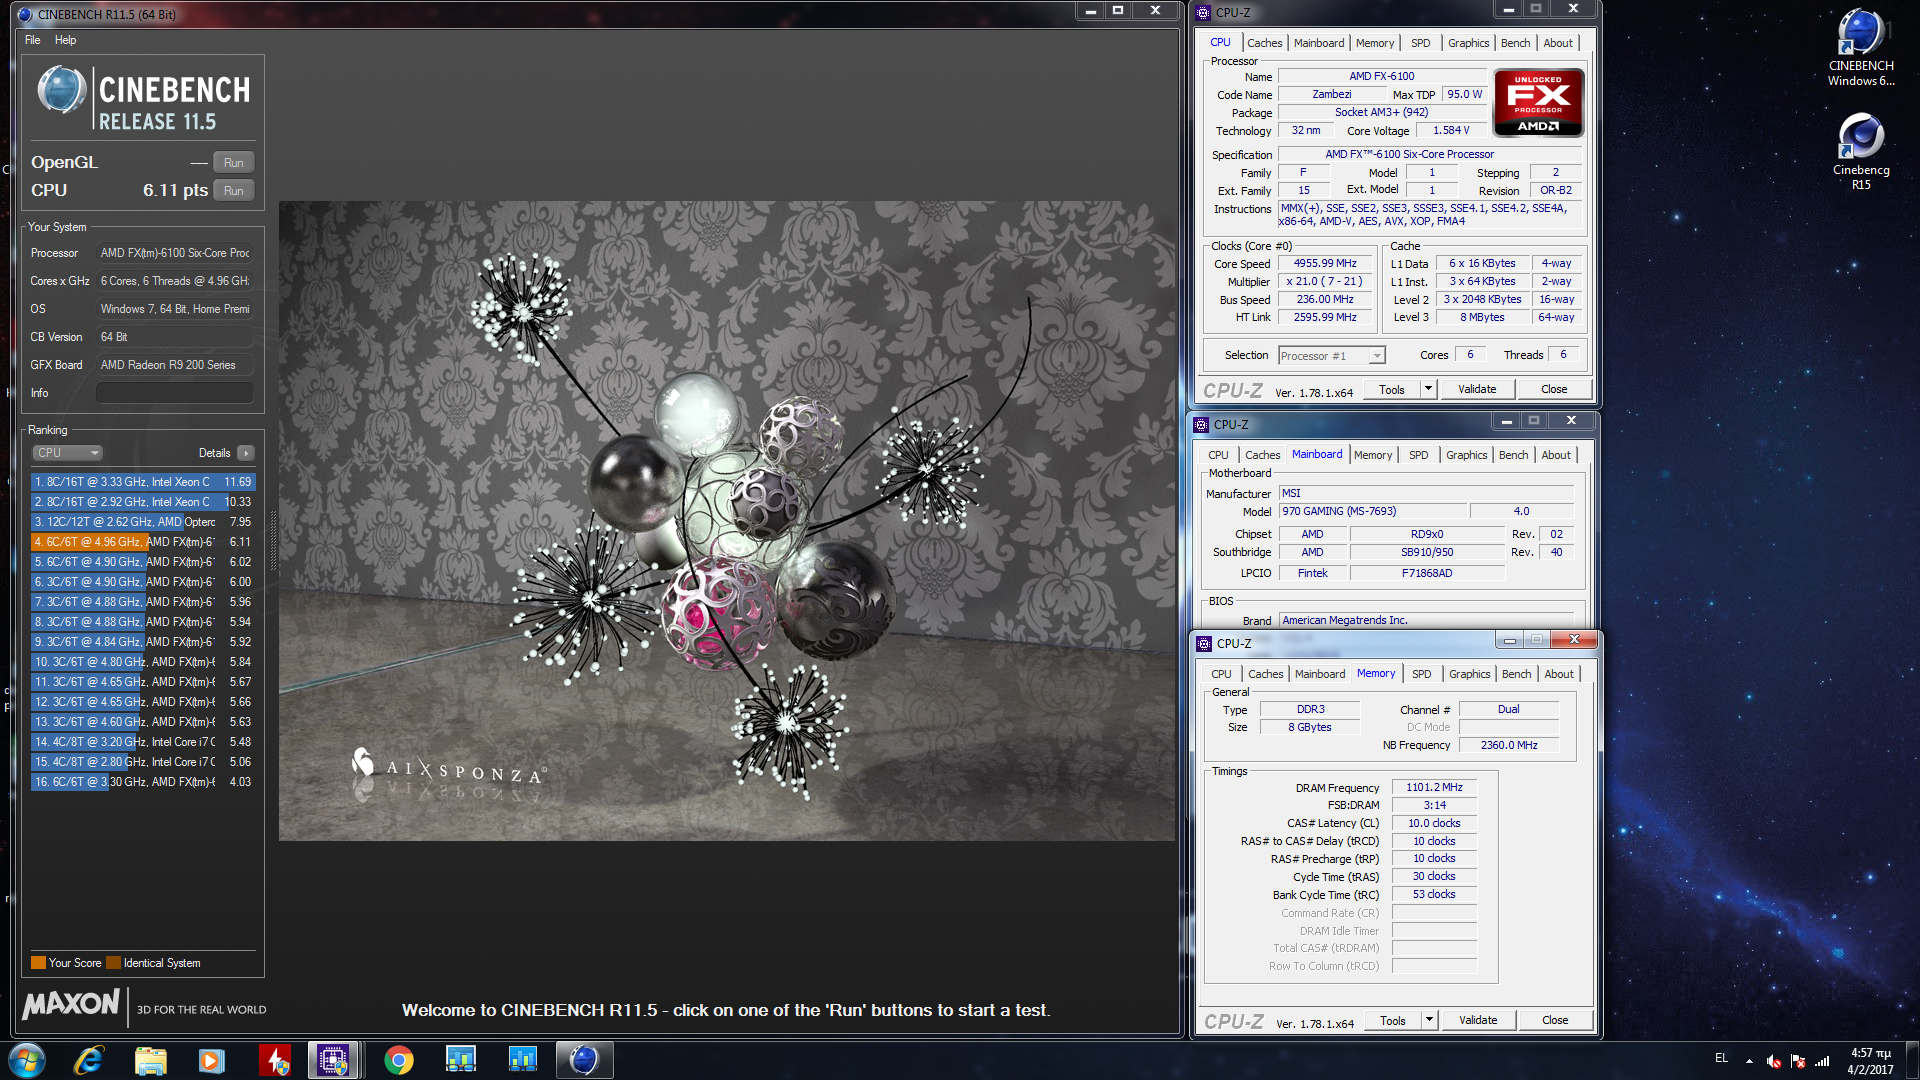Click the DRAM Frequency value 1101.2 MHz
Image resolution: width=1920 pixels, height=1080 pixels.
pos(1434,788)
